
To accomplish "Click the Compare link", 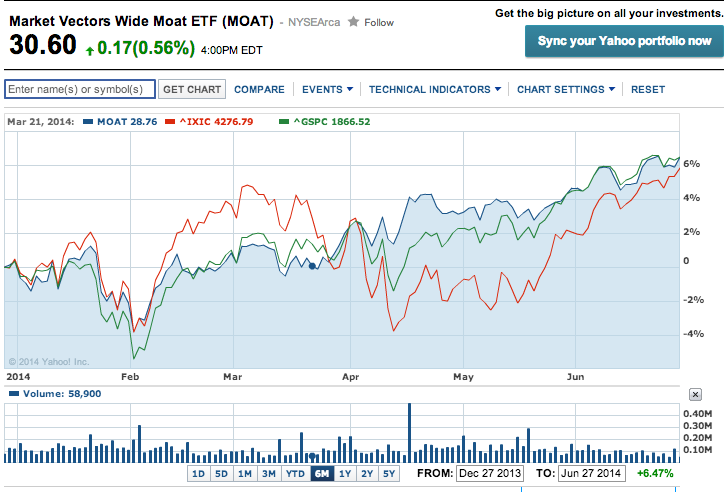I will tap(259, 89).
